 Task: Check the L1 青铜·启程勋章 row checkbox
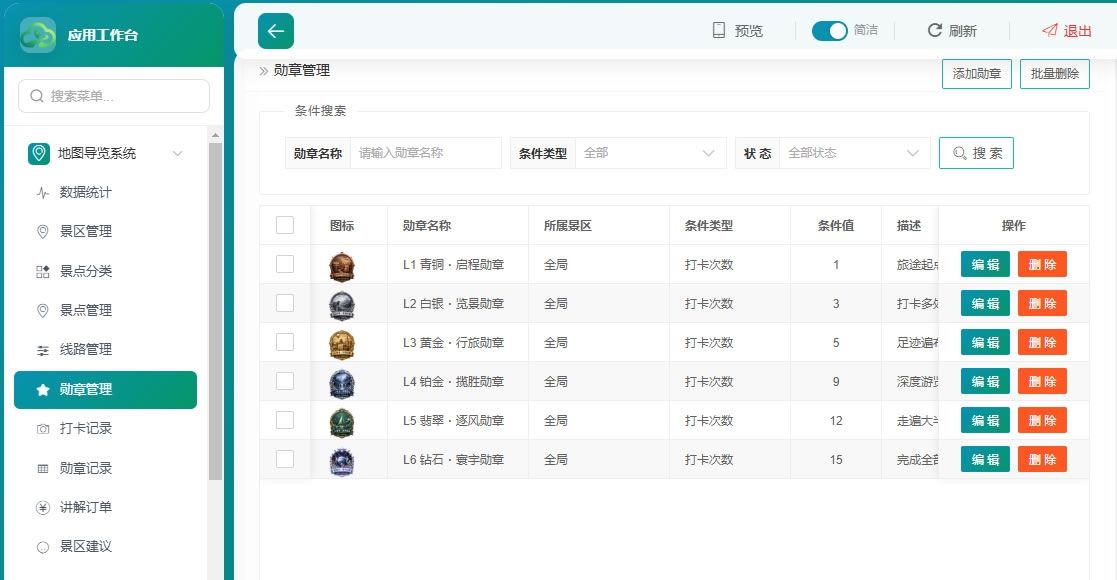coord(285,264)
